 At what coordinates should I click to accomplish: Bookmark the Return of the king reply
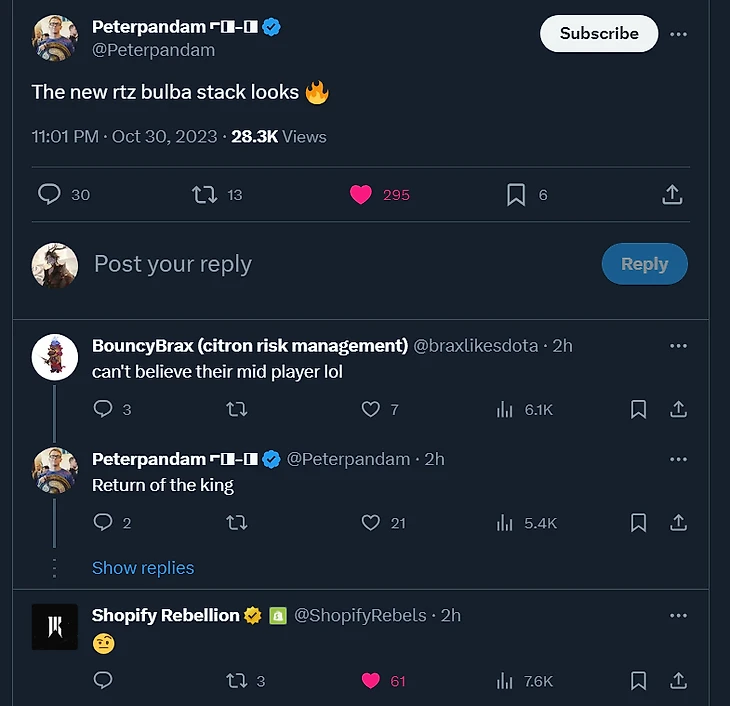(638, 523)
